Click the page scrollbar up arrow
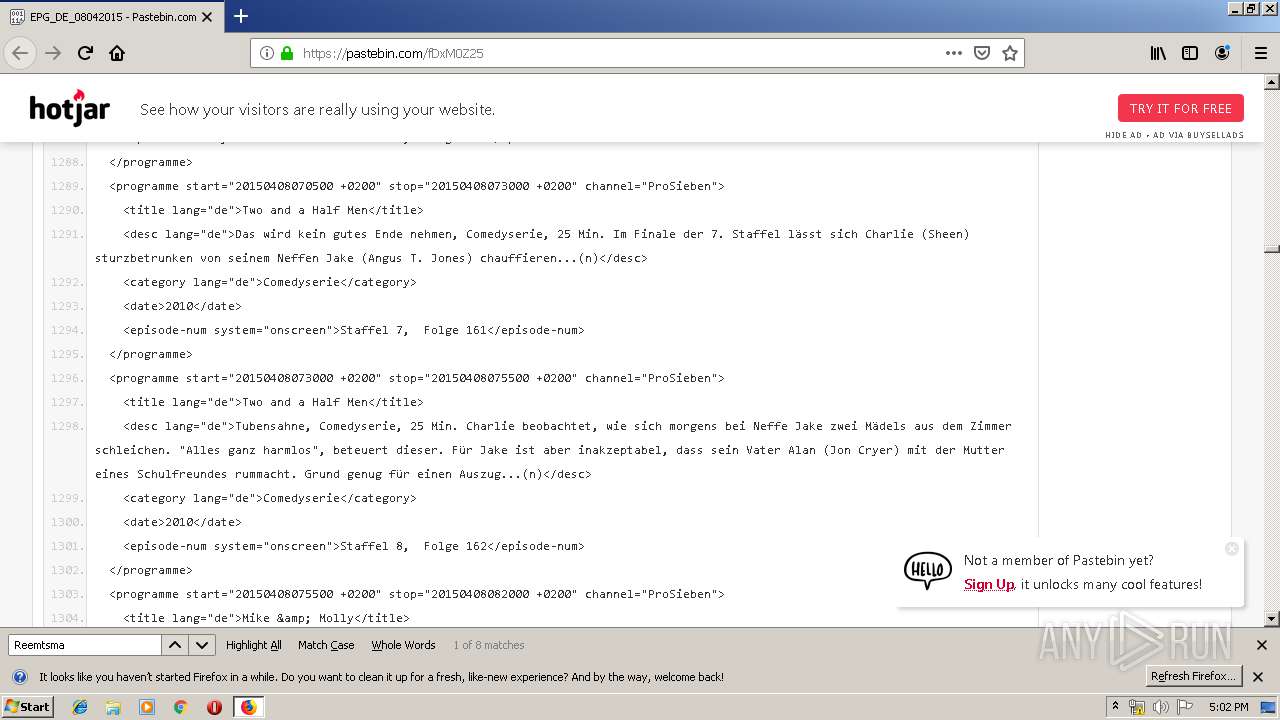The width and height of the screenshot is (1280, 720). pyautogui.click(x=1272, y=82)
